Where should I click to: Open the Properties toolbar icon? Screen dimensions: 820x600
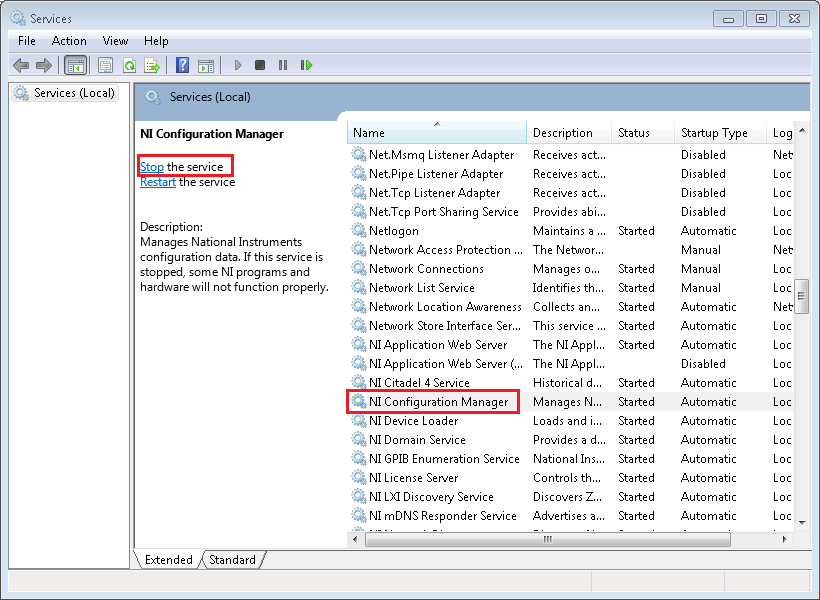pos(106,65)
